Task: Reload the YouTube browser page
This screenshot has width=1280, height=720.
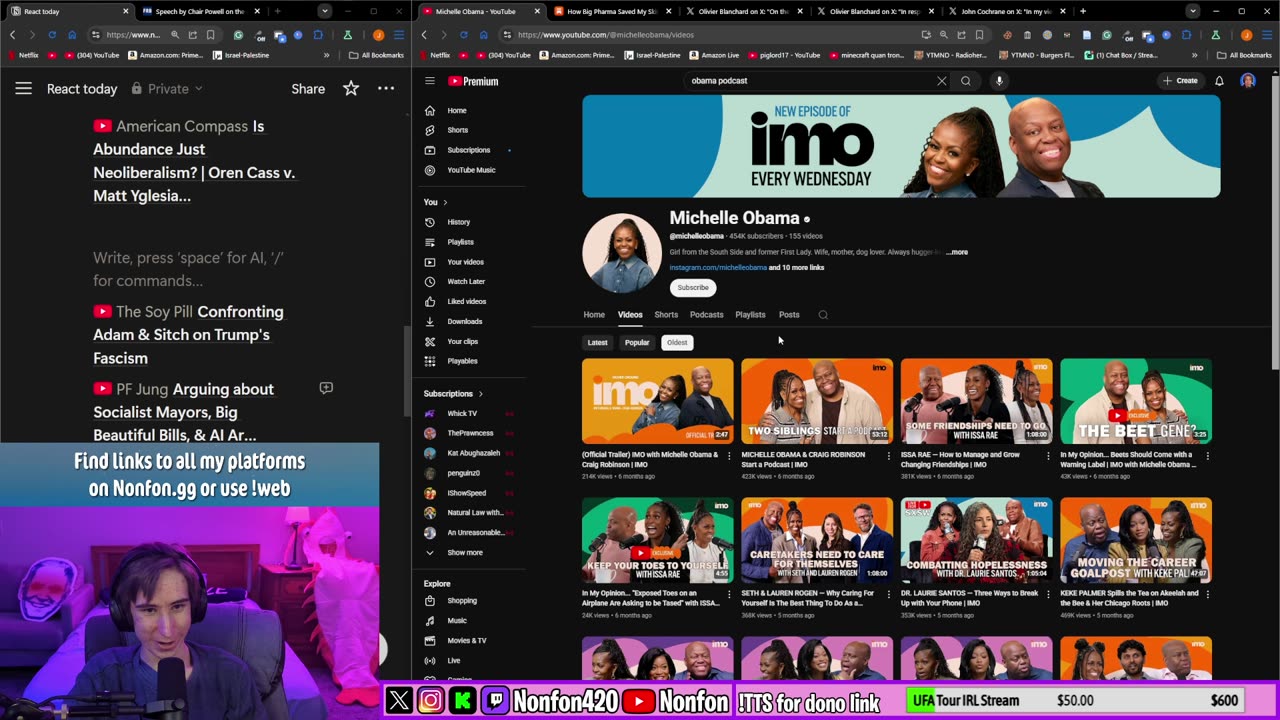Action: coord(463,35)
